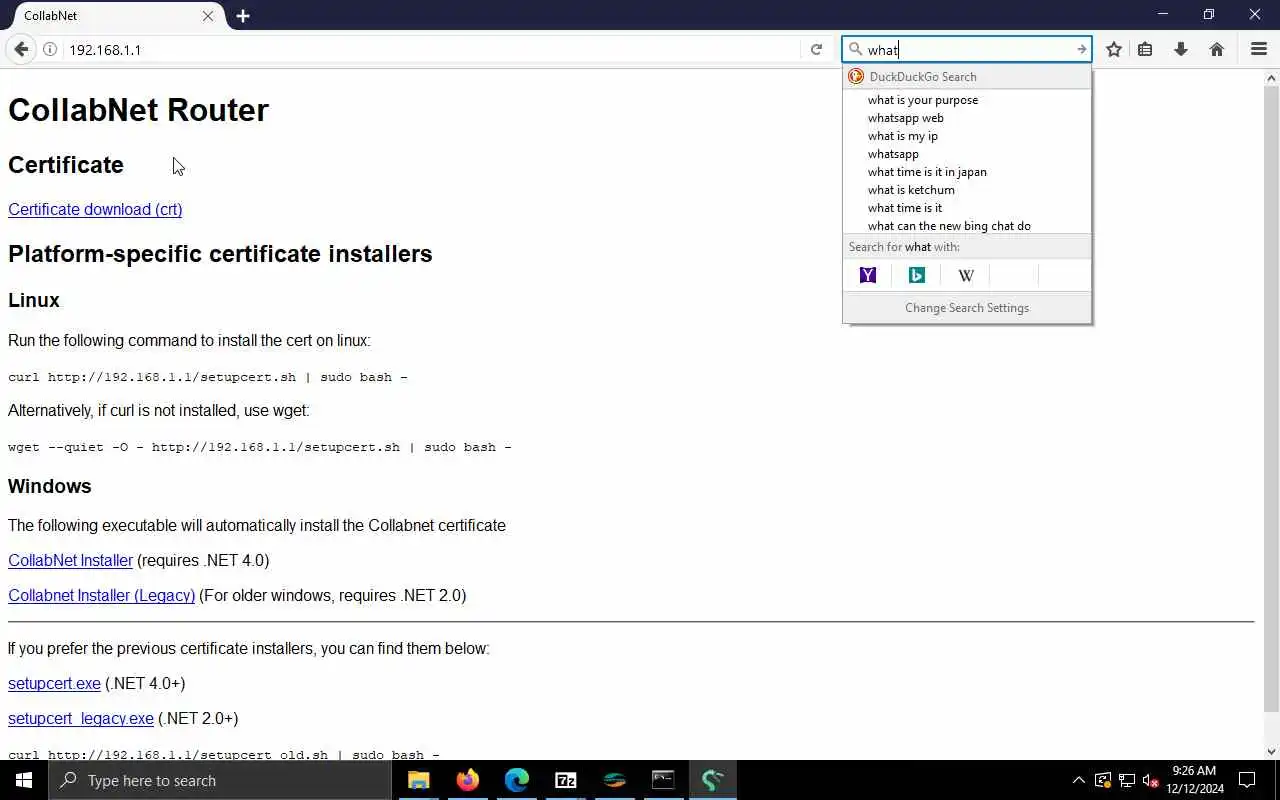
Task: Choose "what can the new bing chat do"
Action: point(967,226)
